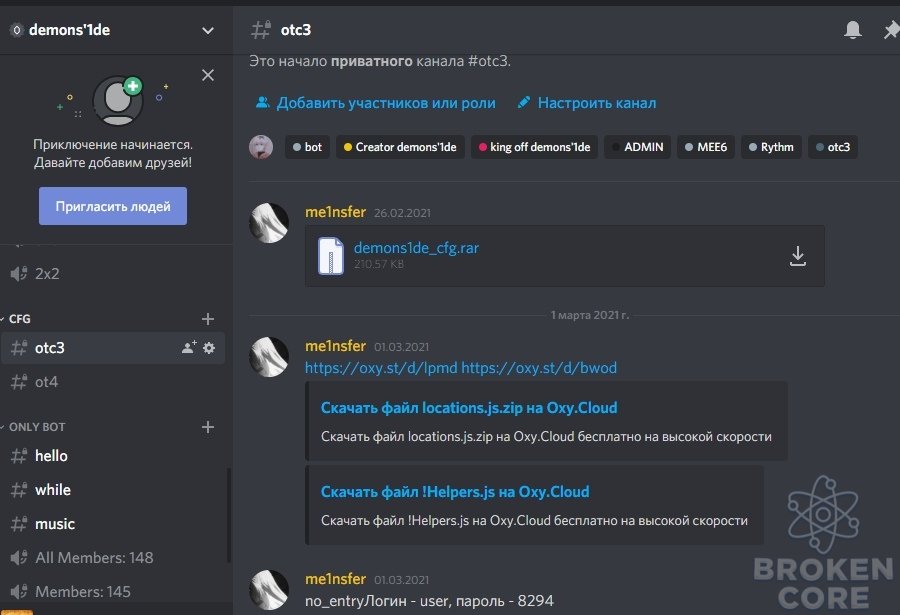Viewport: 900px width, 615px height.
Task: Click the Пригласить людей button
Action: (113, 206)
